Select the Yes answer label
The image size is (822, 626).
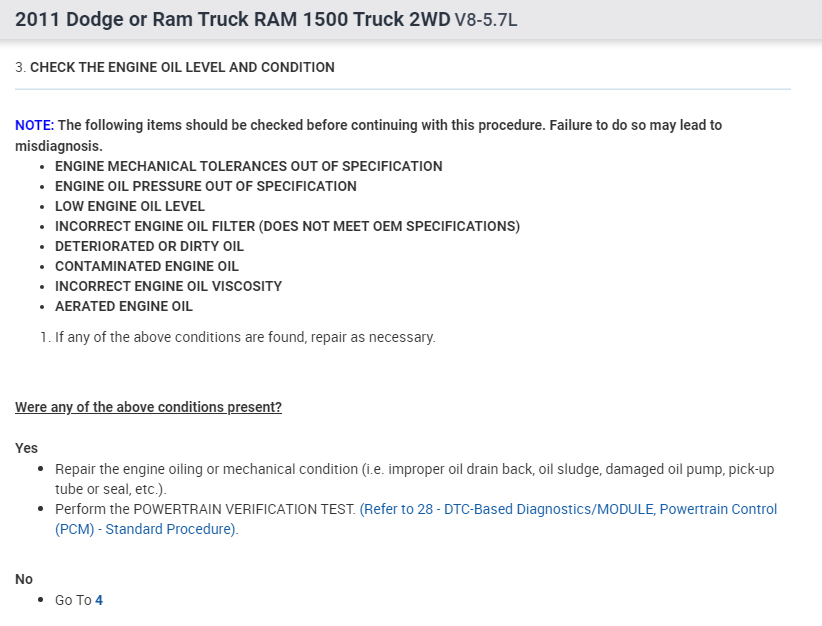coord(26,448)
